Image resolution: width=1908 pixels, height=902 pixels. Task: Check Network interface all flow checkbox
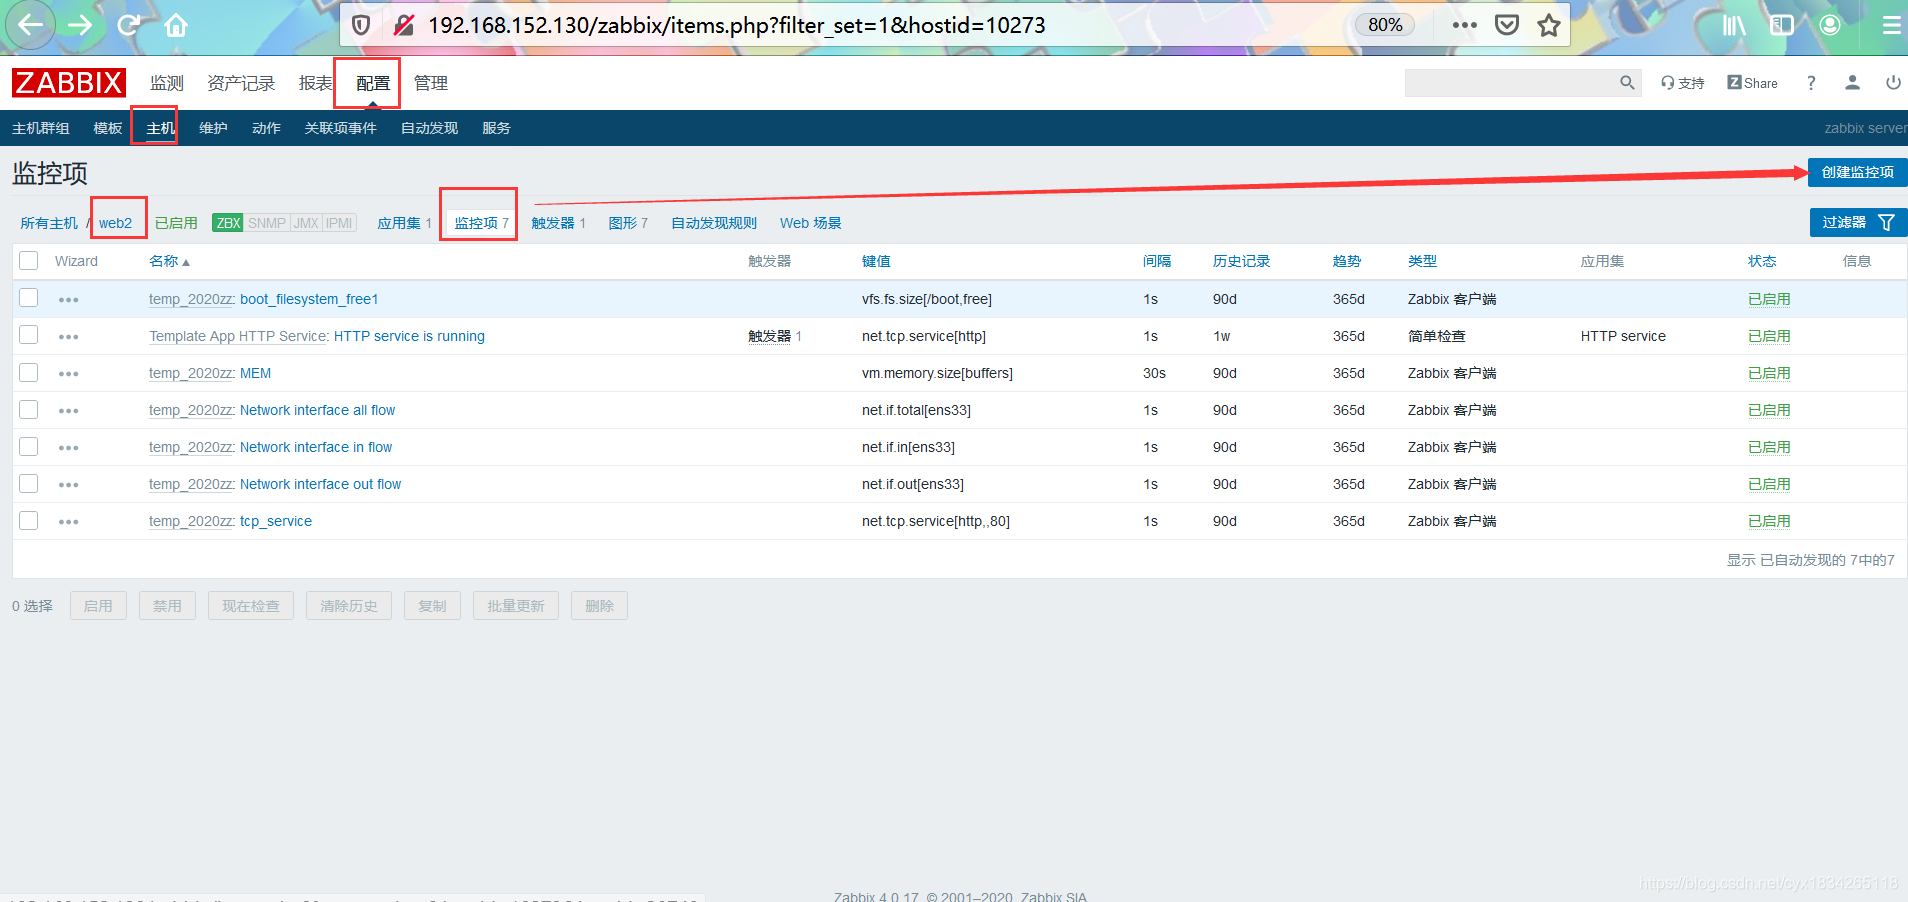point(29,409)
